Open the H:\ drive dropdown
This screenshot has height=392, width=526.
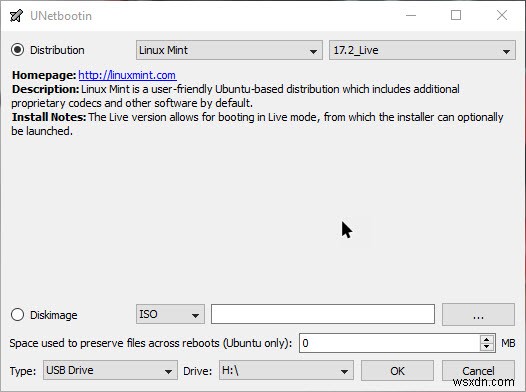click(x=286, y=370)
